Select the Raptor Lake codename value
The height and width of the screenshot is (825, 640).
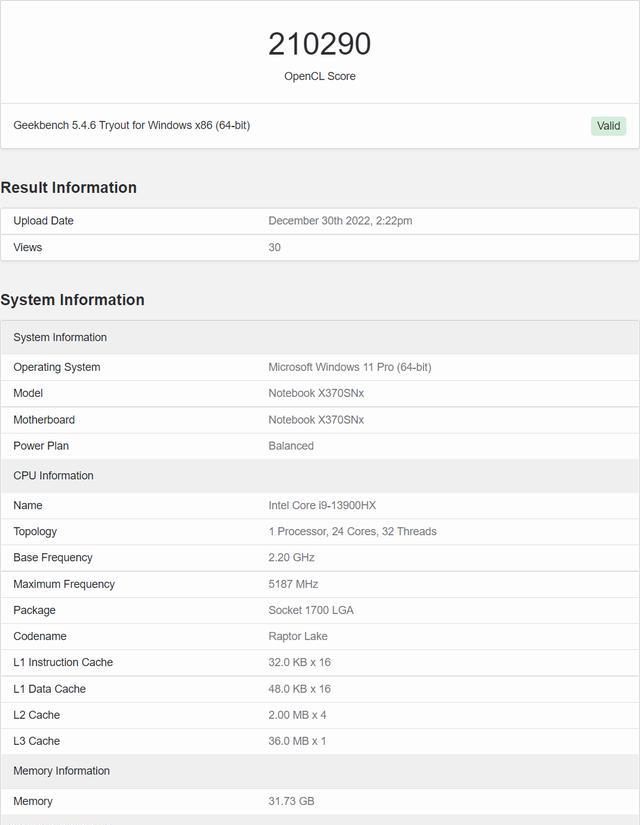[x=298, y=636]
